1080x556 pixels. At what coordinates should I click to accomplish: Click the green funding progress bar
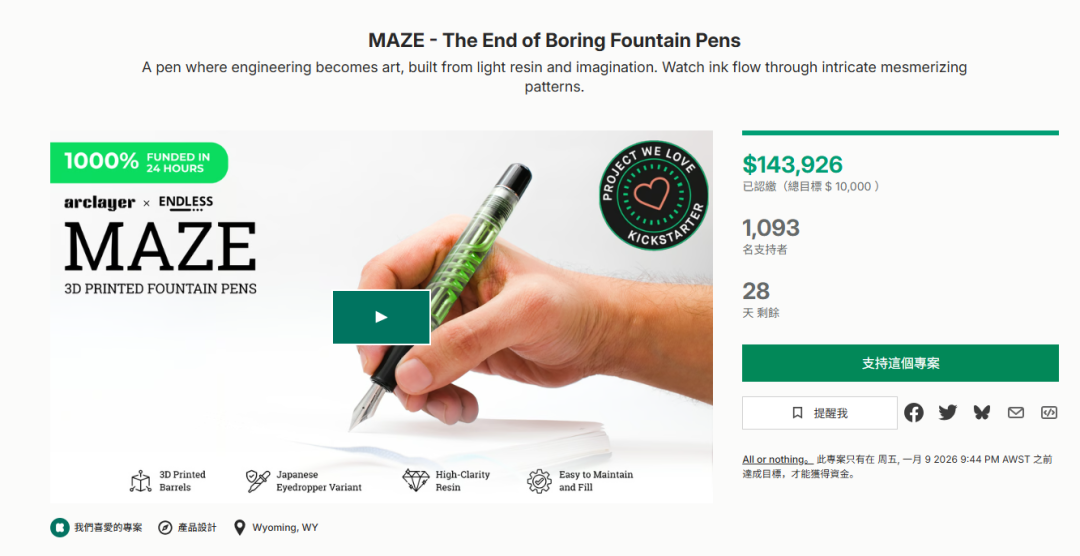[900, 132]
